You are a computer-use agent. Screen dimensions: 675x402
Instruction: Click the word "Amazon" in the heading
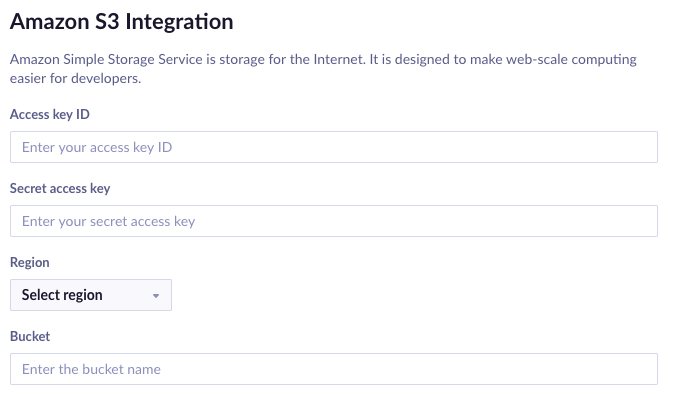click(x=48, y=20)
